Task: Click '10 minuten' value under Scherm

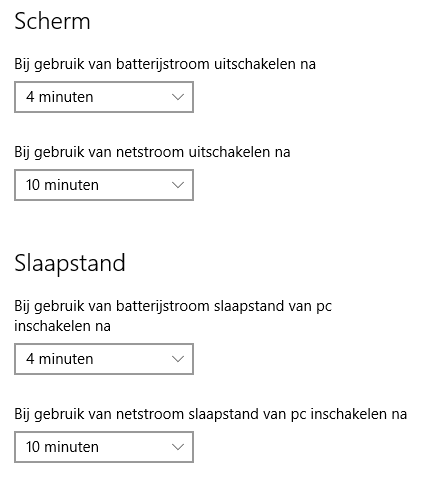Action: click(62, 185)
